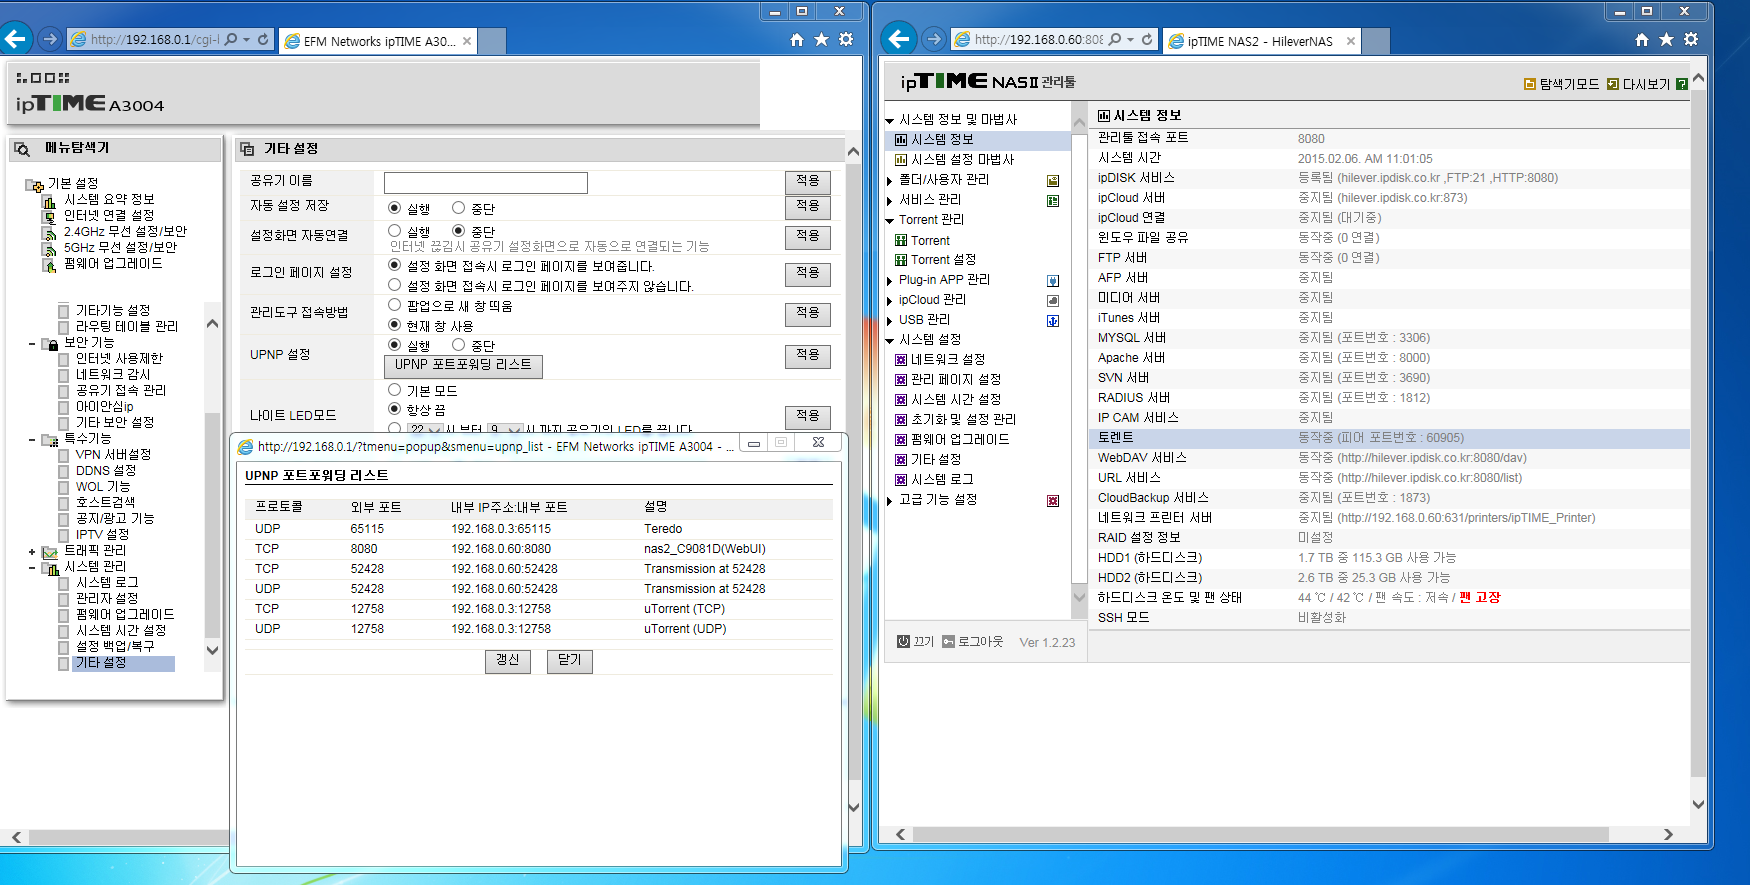Image resolution: width=1750 pixels, height=885 pixels.
Task: Select 중단 for UPNP 설정
Action: [458, 345]
